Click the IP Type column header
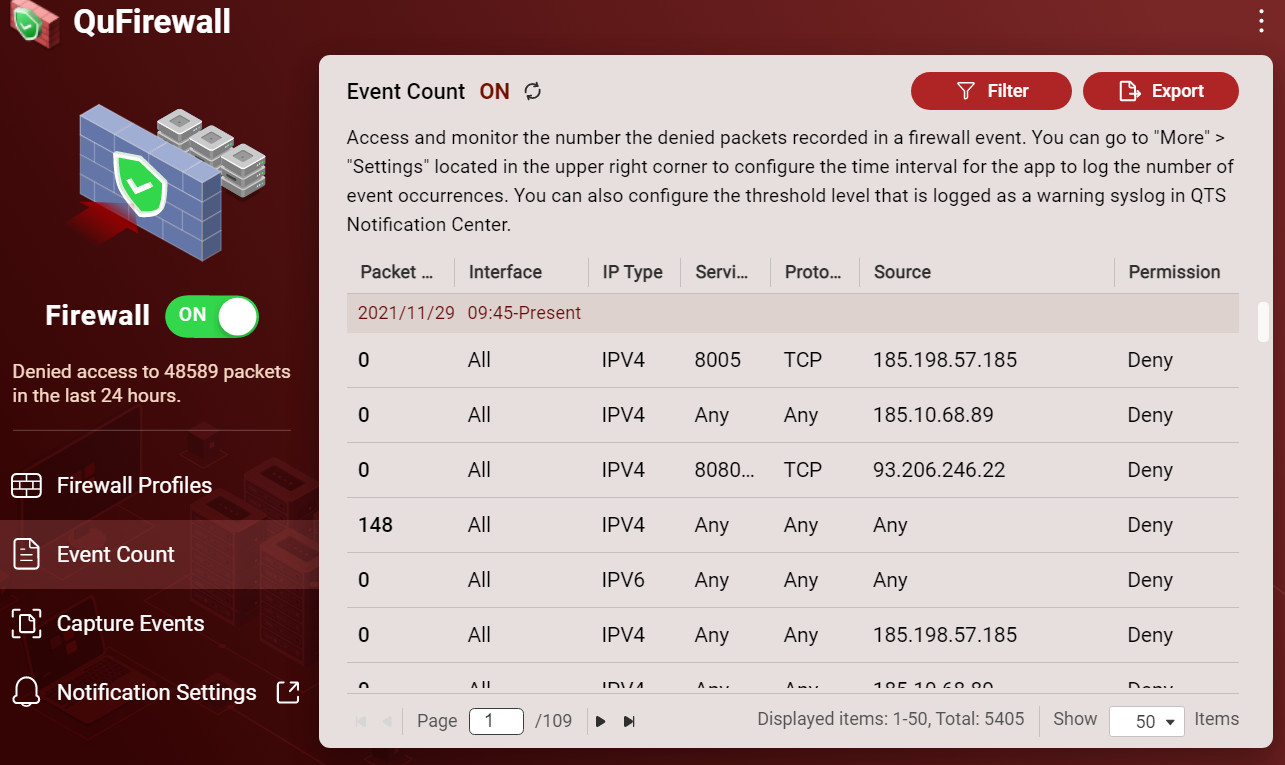Image resolution: width=1285 pixels, height=765 pixels. click(x=632, y=272)
